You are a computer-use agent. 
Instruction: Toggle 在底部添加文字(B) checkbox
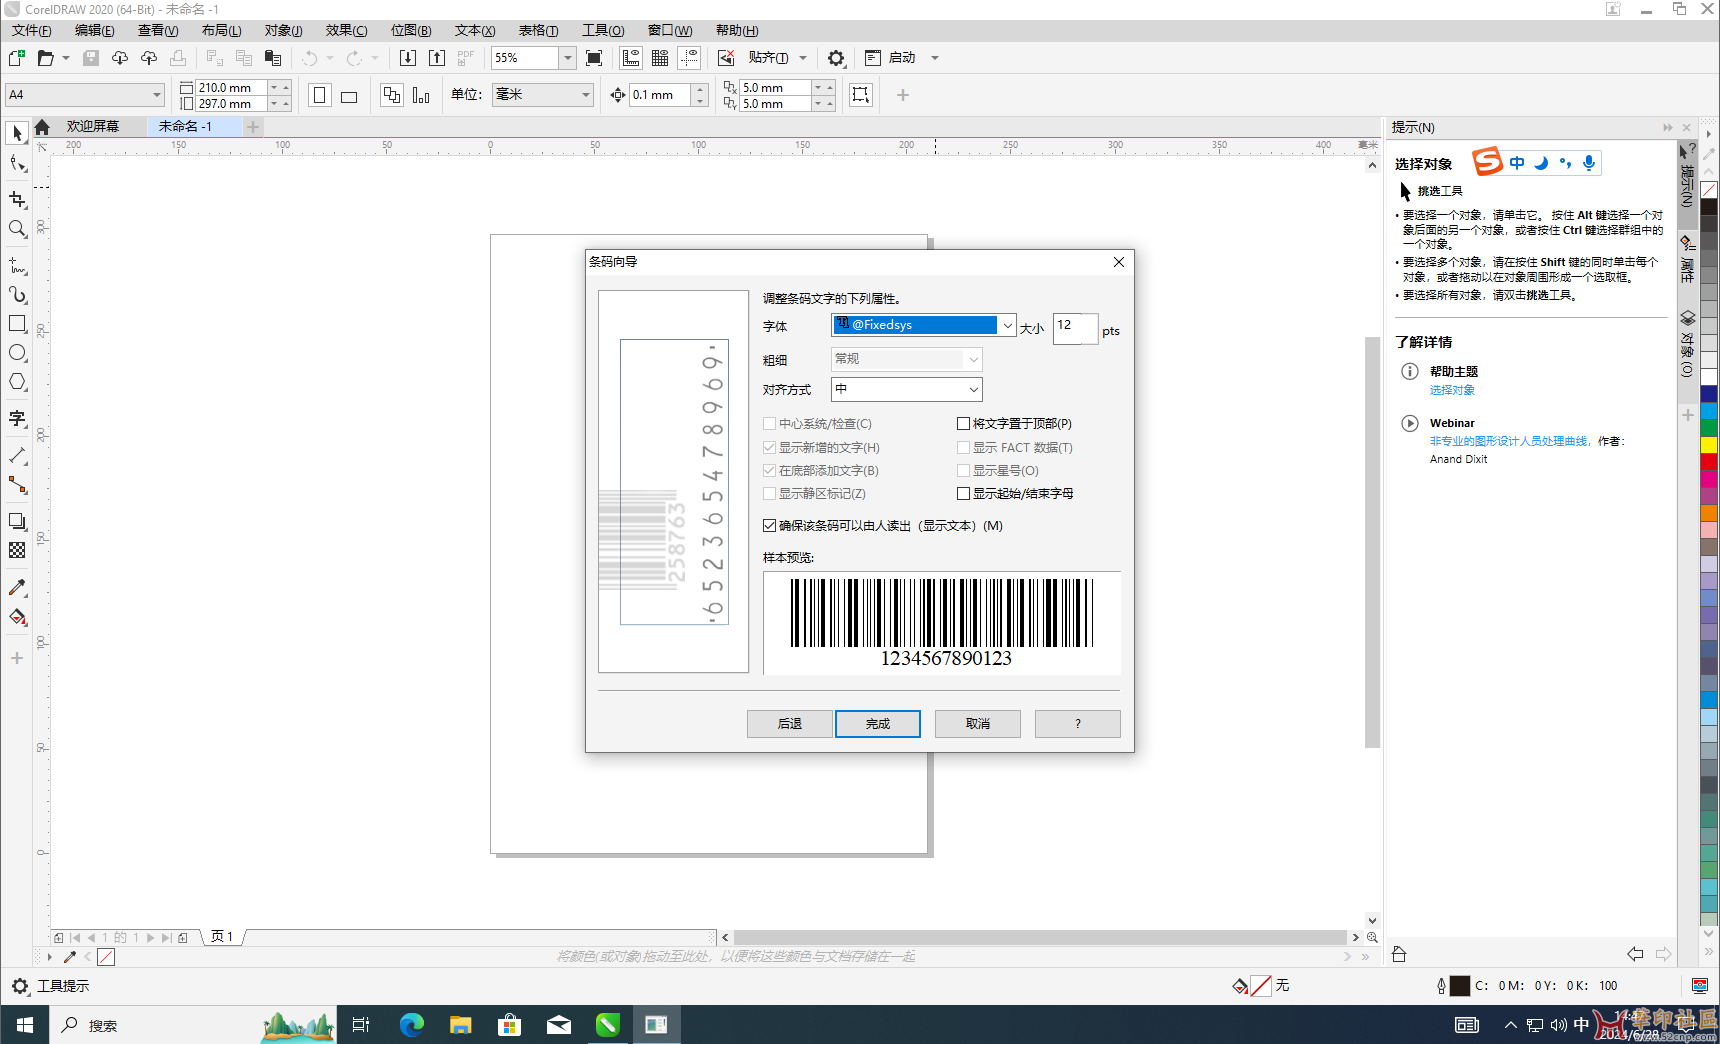pyautogui.click(x=769, y=471)
